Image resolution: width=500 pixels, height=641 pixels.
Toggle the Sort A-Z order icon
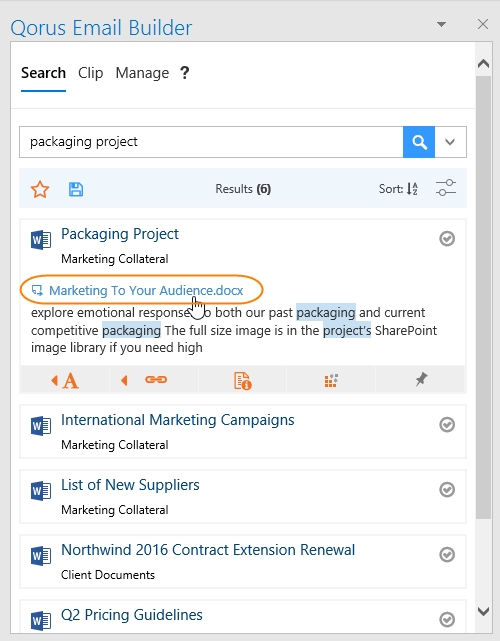tap(412, 188)
